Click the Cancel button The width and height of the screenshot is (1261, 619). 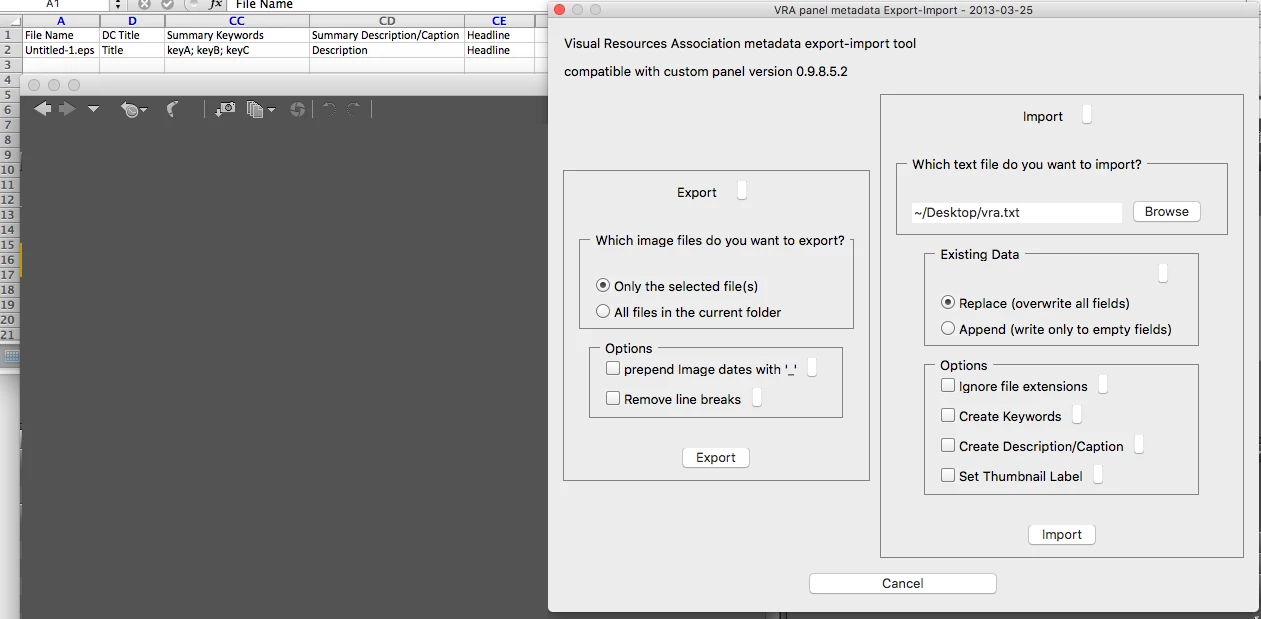[903, 583]
